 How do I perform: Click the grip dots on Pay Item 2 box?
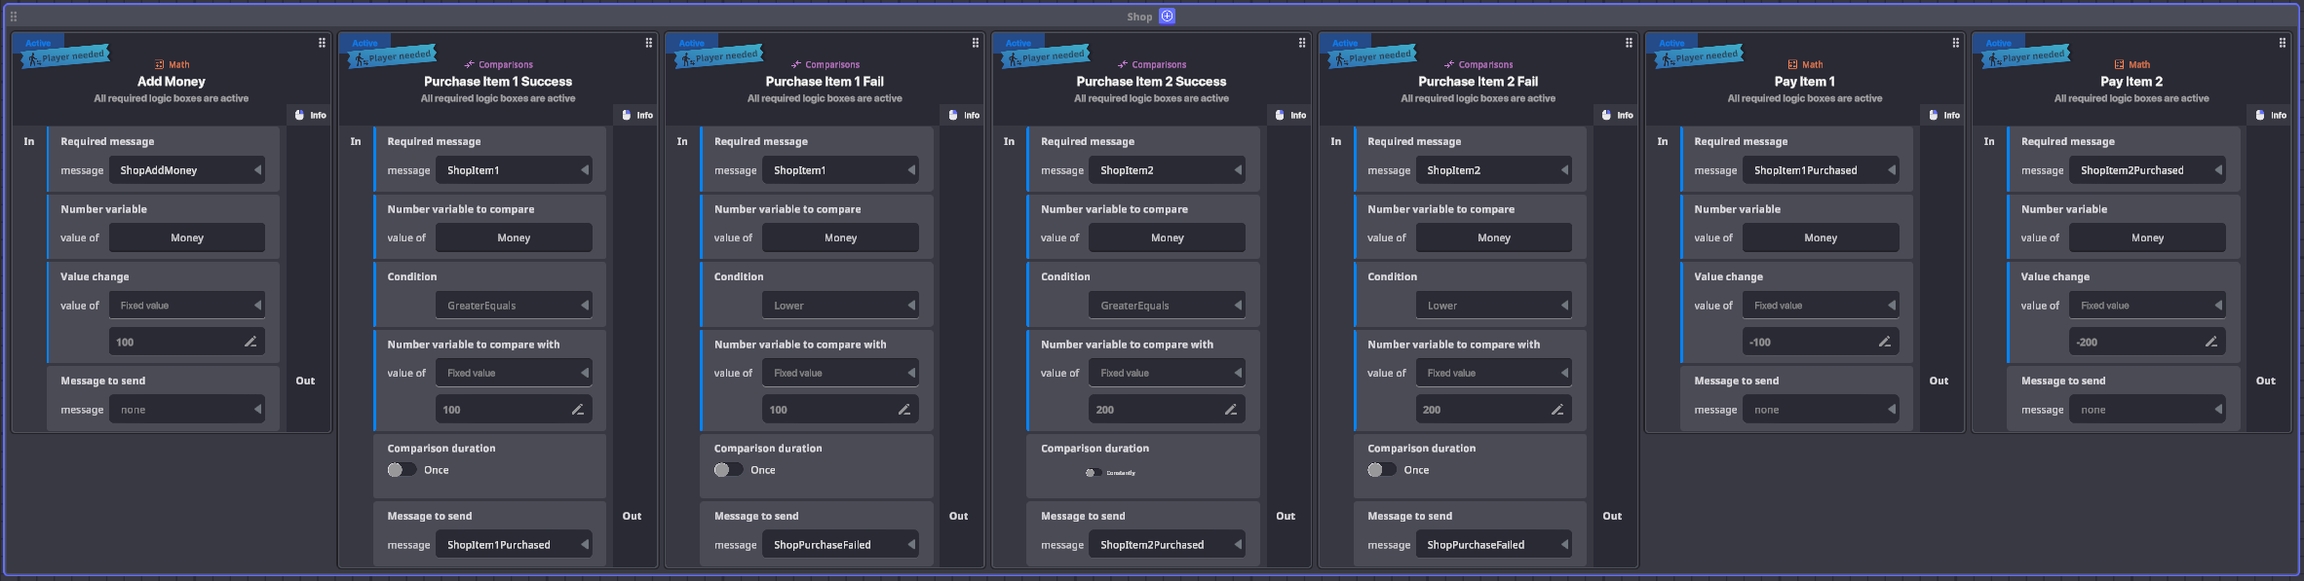tap(2282, 43)
